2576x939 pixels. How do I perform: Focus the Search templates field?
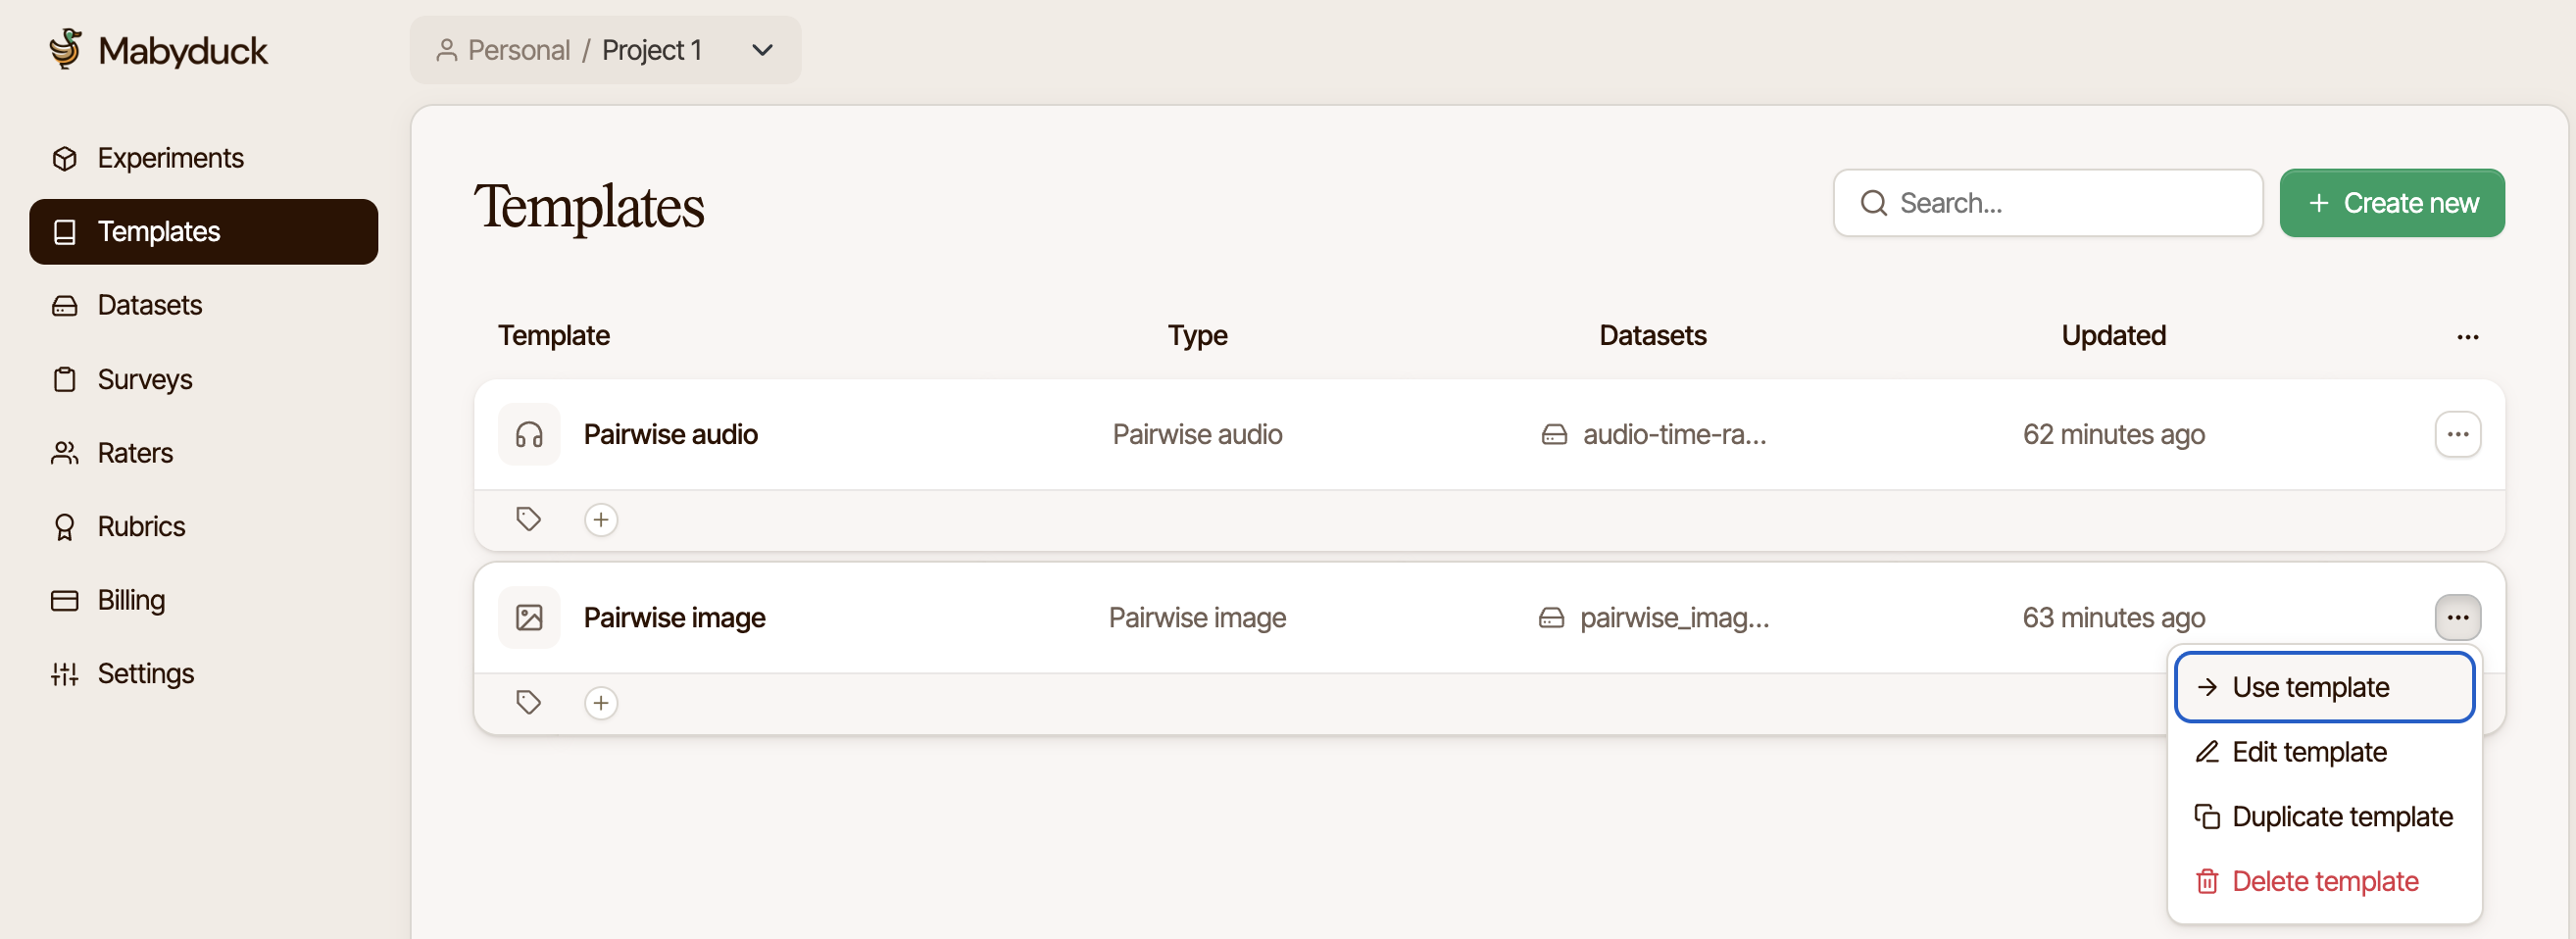click(2047, 203)
